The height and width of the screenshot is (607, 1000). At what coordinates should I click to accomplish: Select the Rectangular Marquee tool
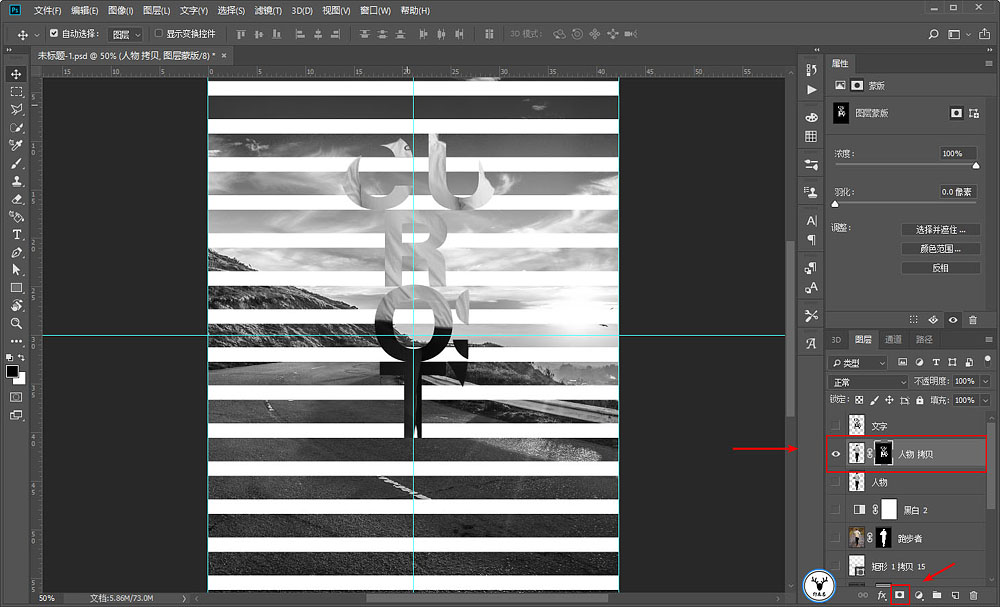pos(16,92)
